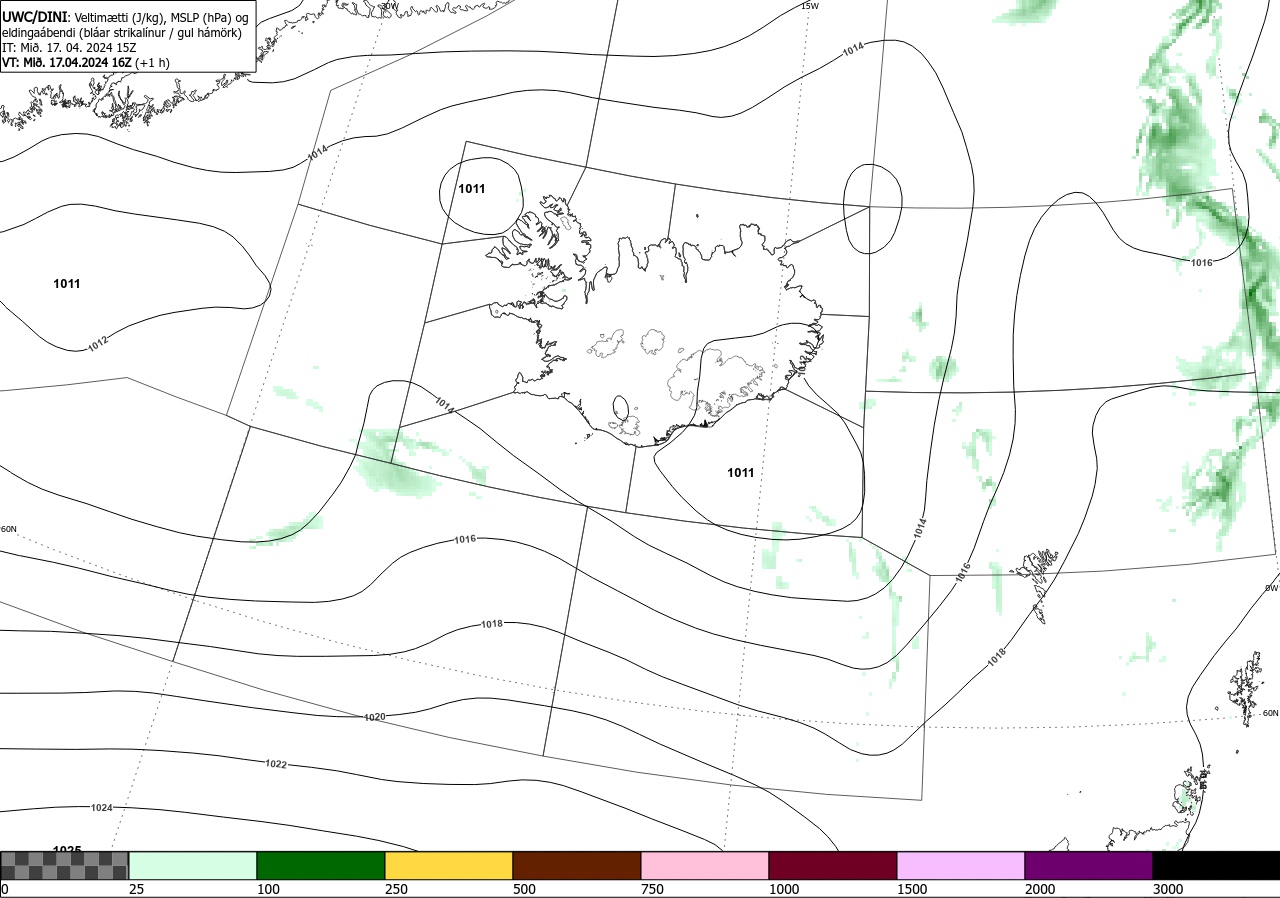Choose the dark purple 2000–3000 legend swatch
The height and width of the screenshot is (898, 1280).
(x=1089, y=865)
